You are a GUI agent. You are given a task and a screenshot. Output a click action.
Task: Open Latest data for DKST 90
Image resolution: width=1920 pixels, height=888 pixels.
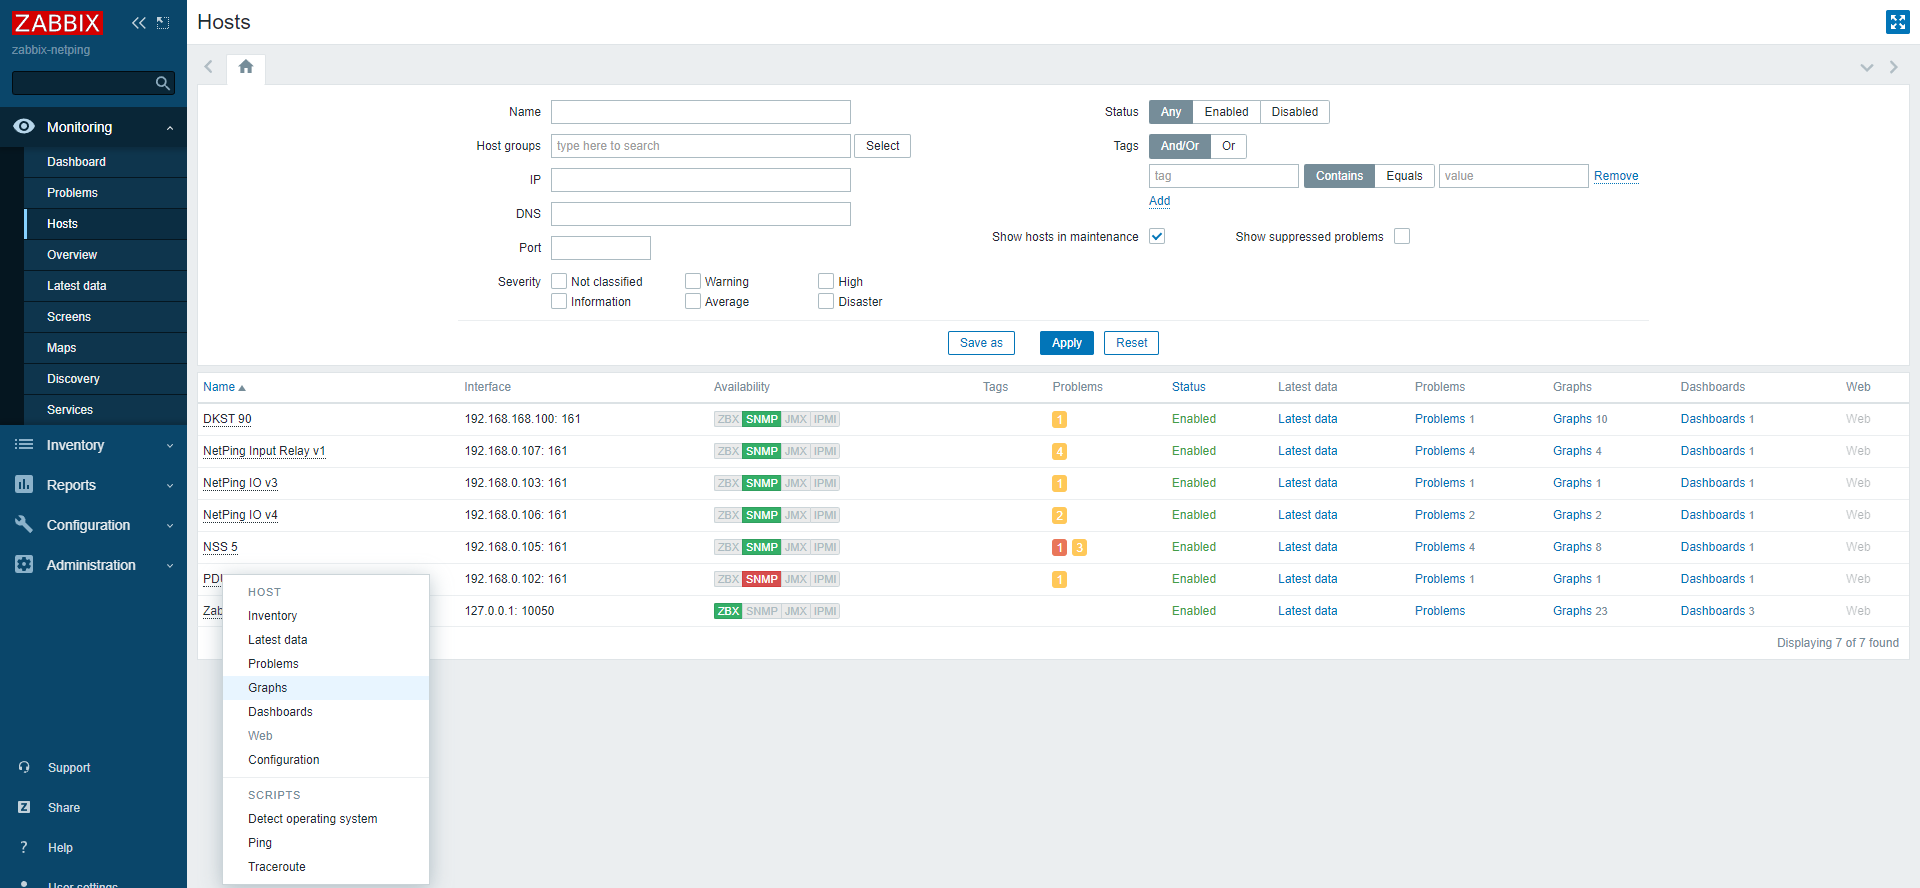coord(1307,419)
